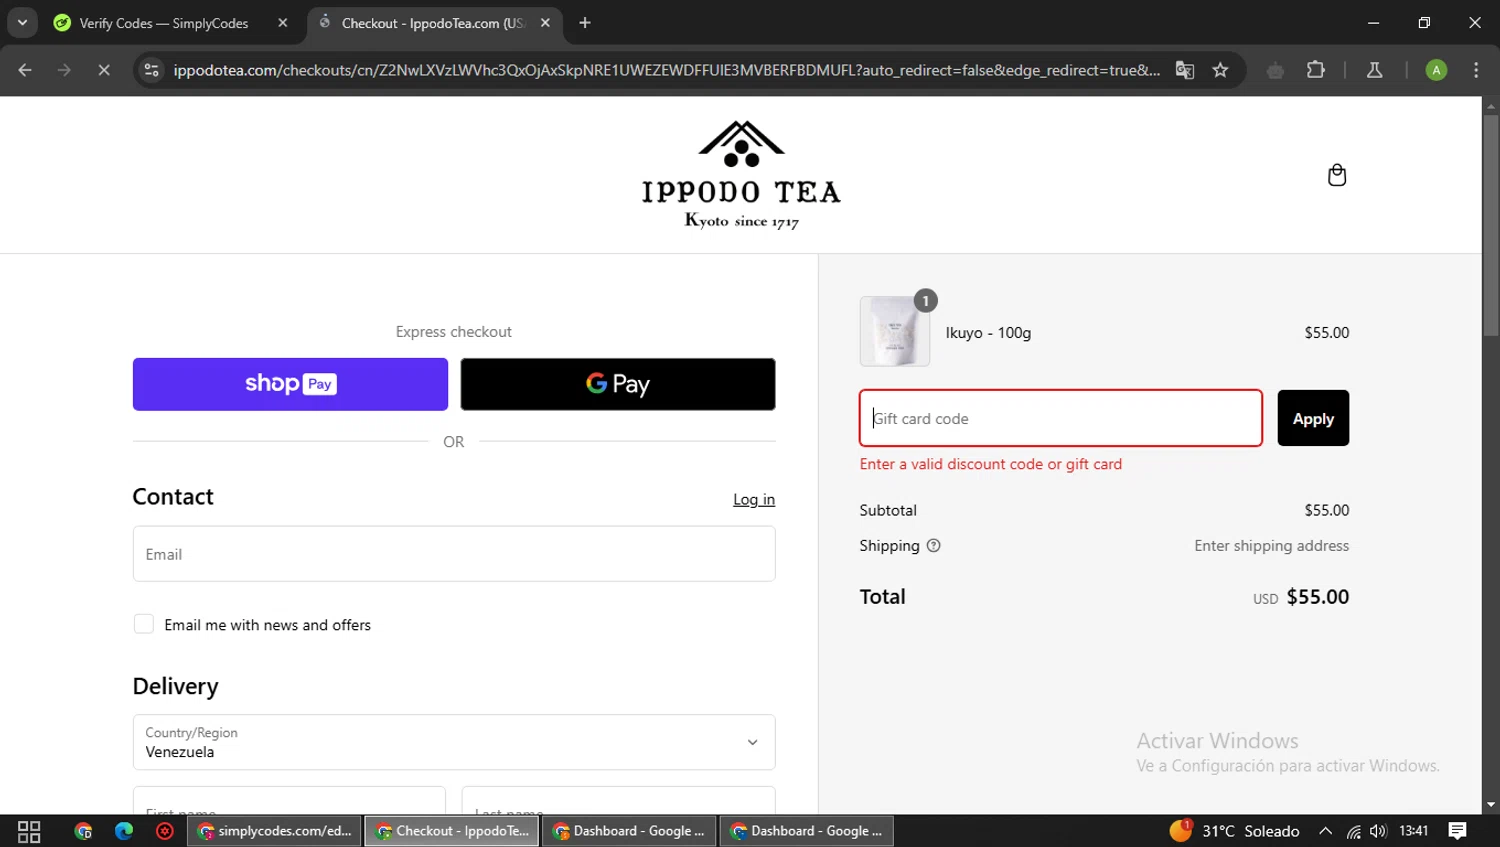Open the first Dashboard Google taskbar window
1500x847 pixels.
tap(630, 831)
